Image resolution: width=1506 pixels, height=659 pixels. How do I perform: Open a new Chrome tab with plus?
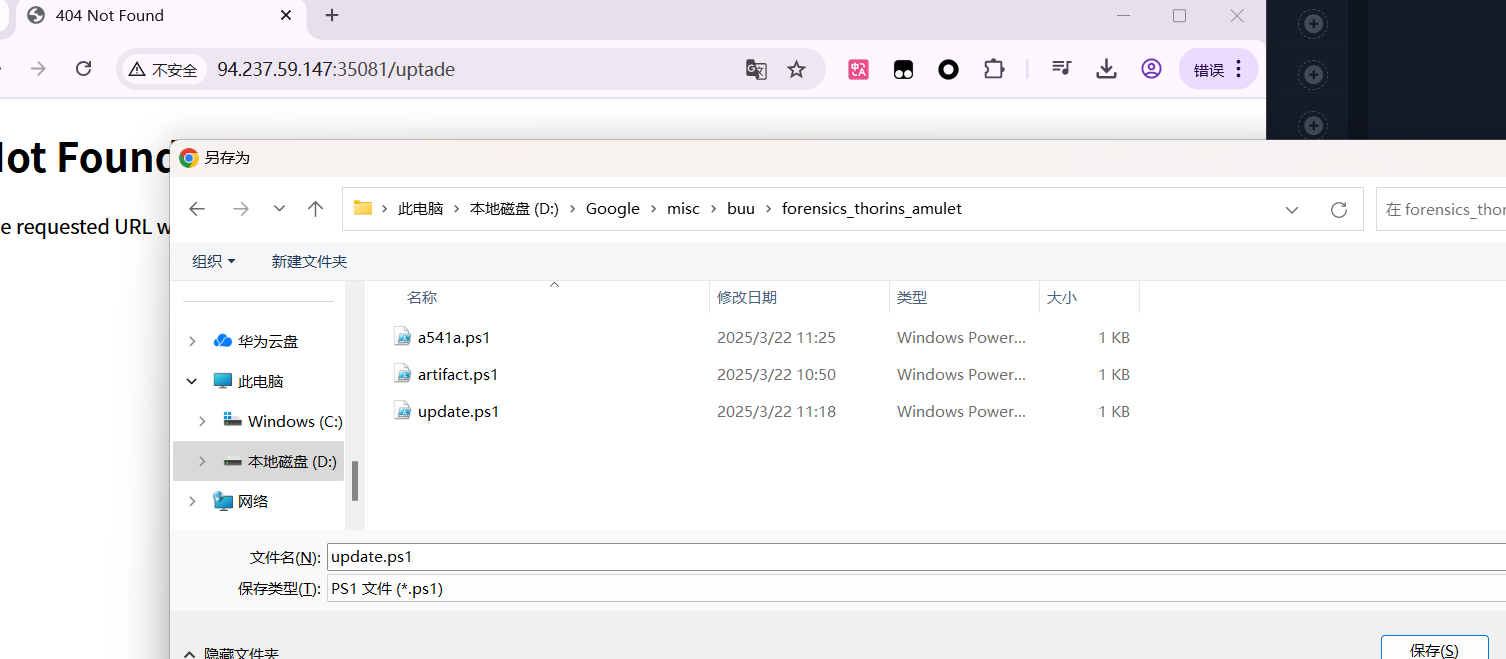point(332,15)
